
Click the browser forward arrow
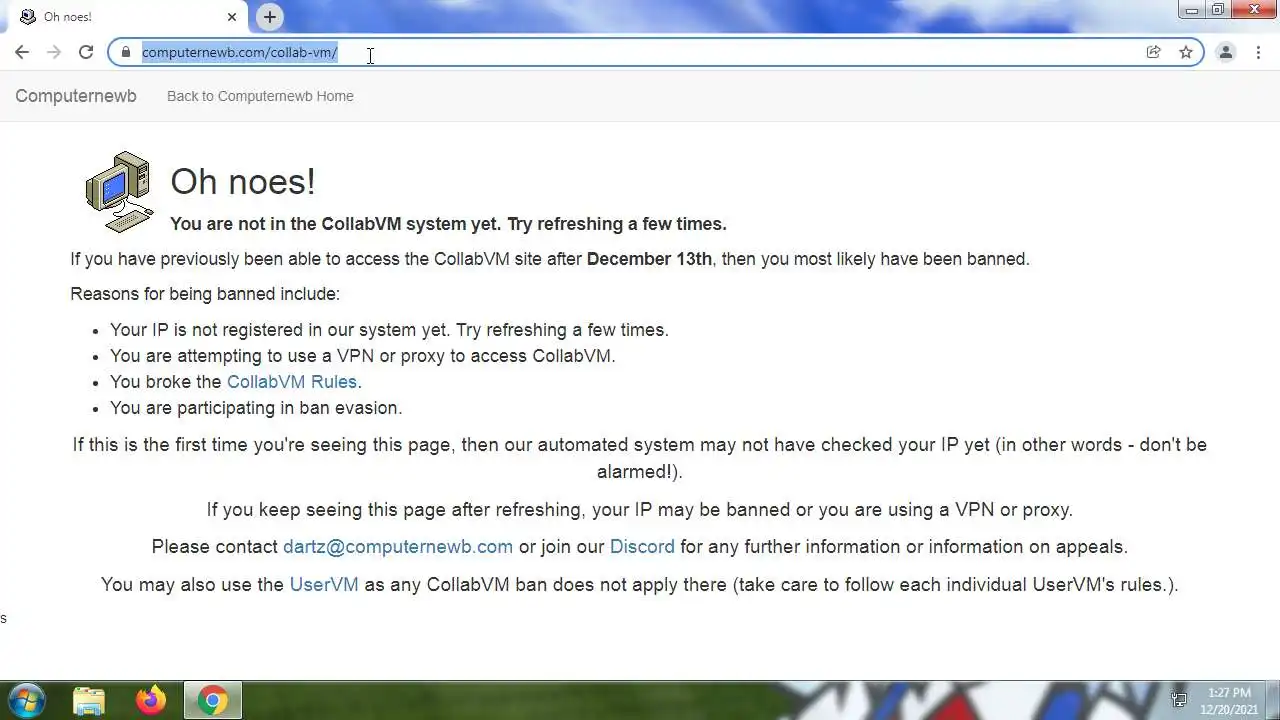click(x=54, y=52)
